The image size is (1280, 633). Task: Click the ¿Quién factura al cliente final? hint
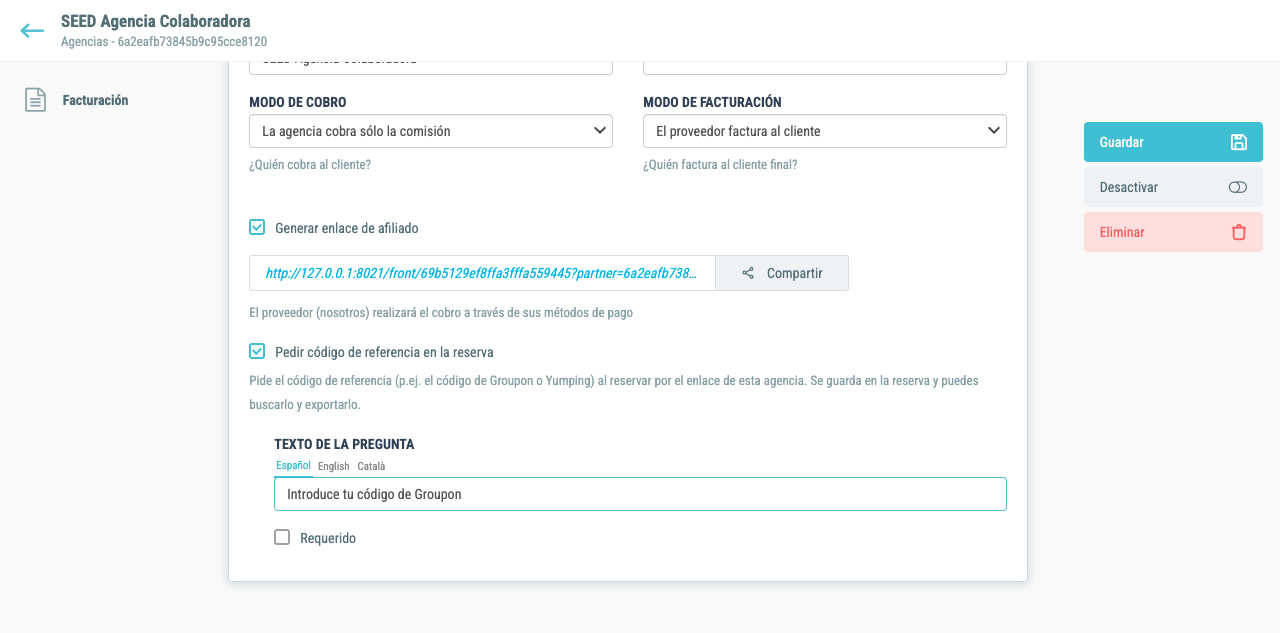(x=720, y=165)
